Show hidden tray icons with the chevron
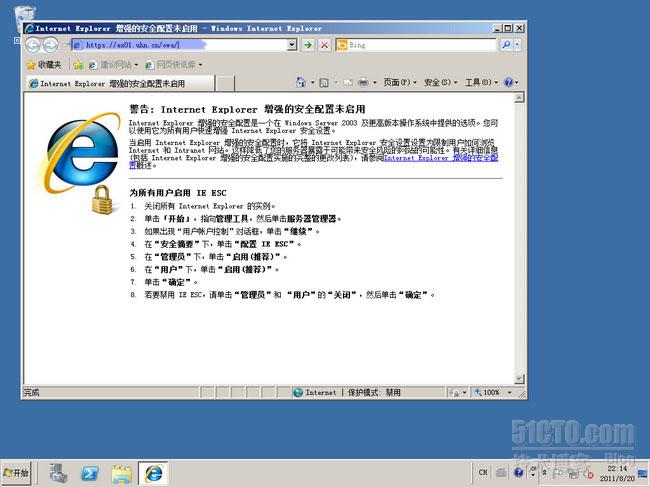The height and width of the screenshot is (487, 650). pyautogui.click(x=544, y=472)
